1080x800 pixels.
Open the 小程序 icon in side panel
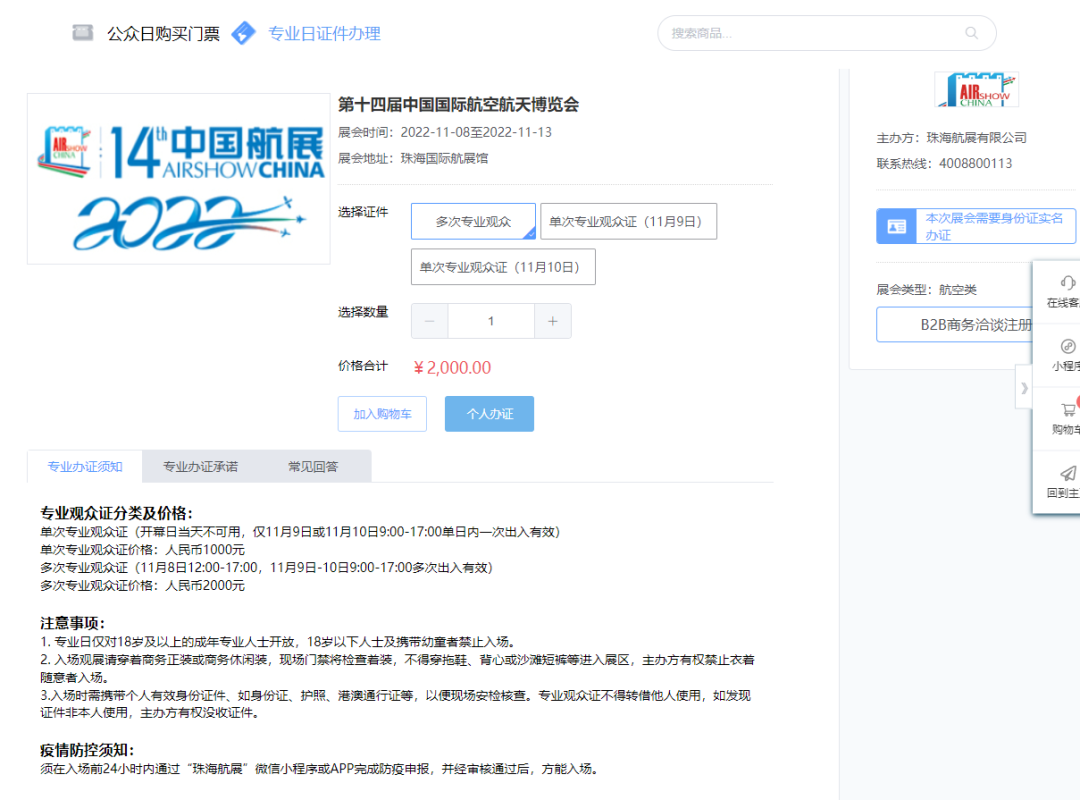coord(1068,346)
